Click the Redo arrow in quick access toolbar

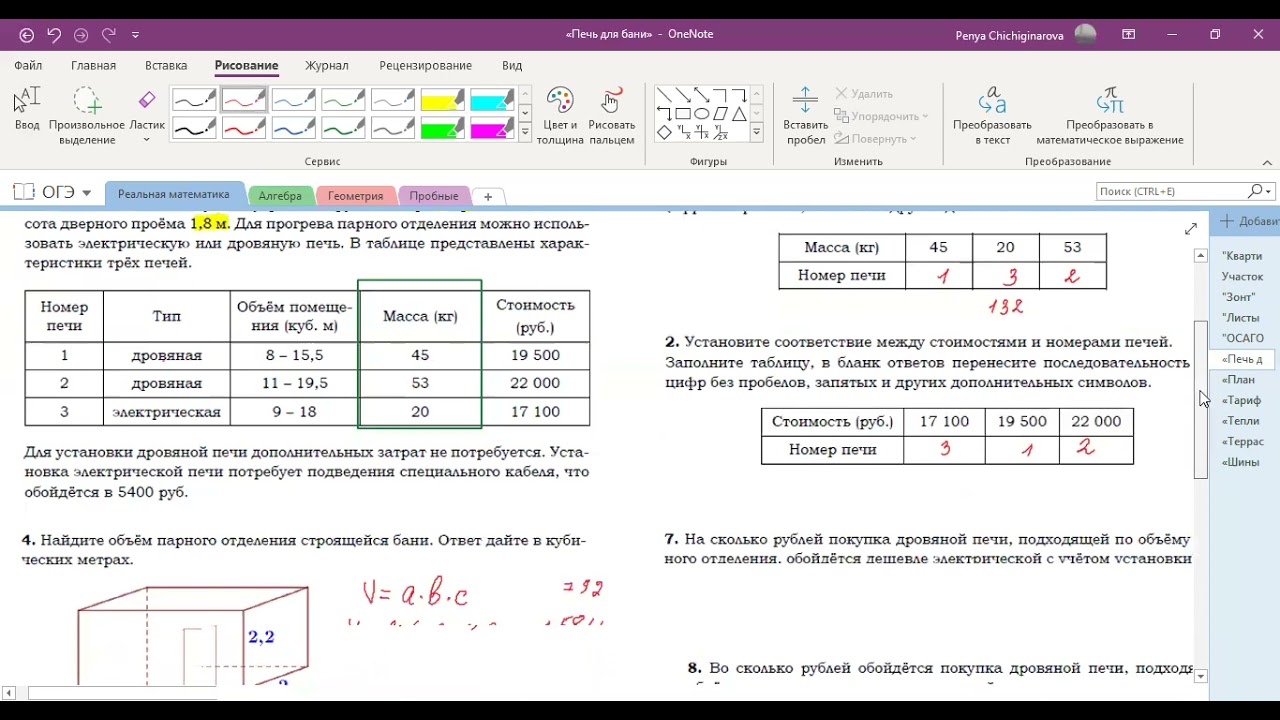109,35
